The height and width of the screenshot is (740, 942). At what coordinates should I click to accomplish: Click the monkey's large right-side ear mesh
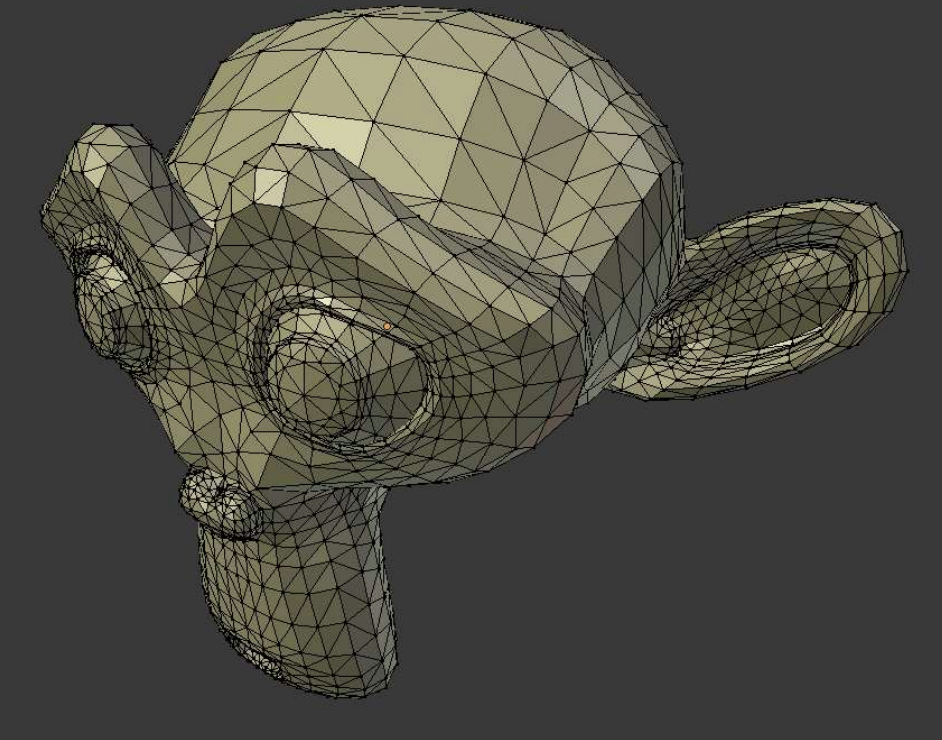pos(757,299)
